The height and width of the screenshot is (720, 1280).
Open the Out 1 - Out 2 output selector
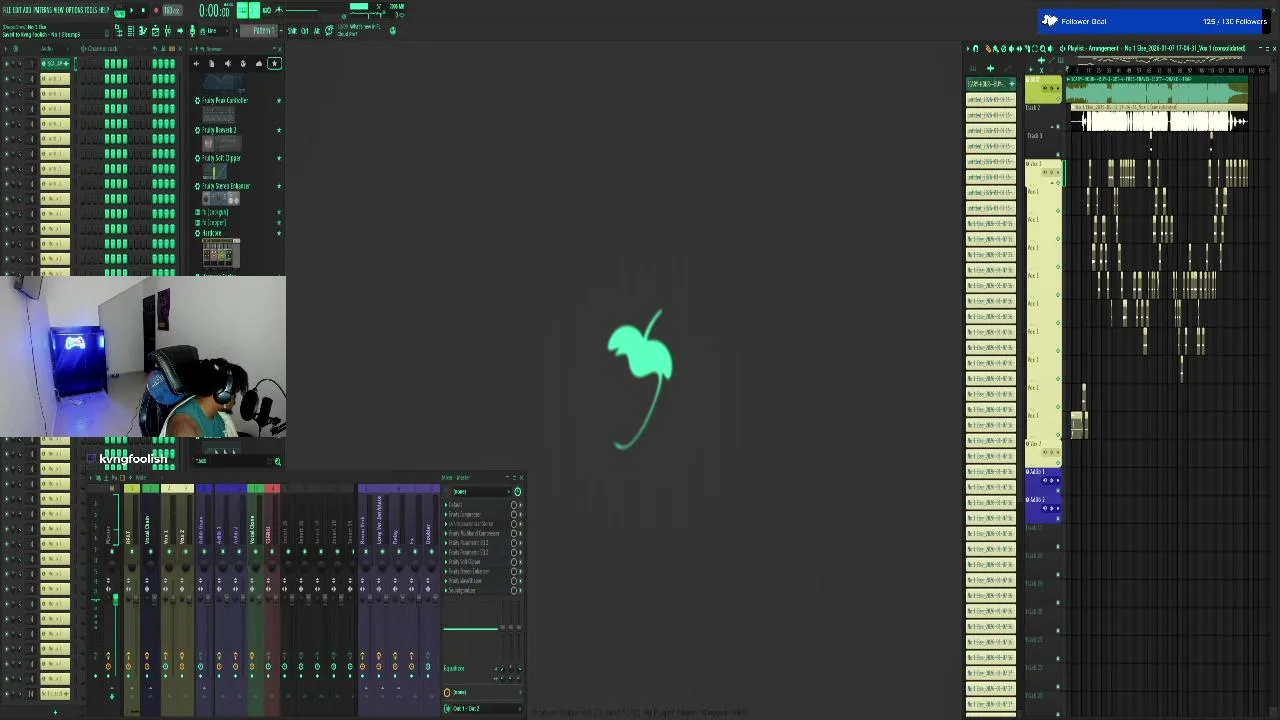click(483, 708)
